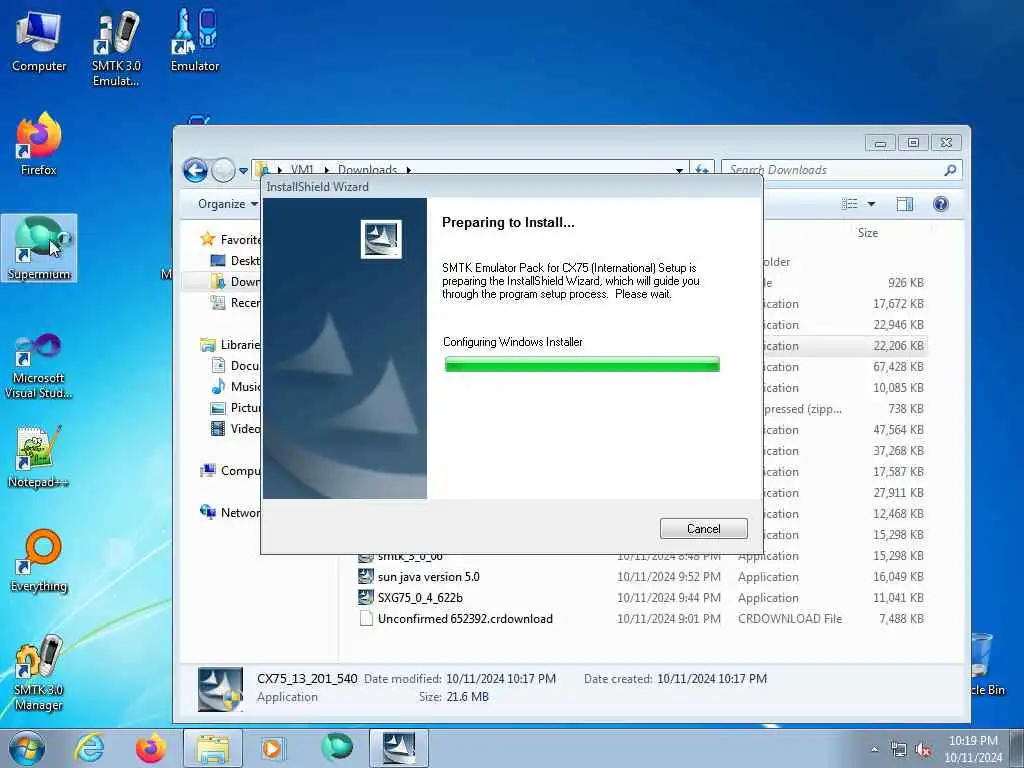Cancel the InstallShield Wizard setup
The width and height of the screenshot is (1024, 768).
703,528
